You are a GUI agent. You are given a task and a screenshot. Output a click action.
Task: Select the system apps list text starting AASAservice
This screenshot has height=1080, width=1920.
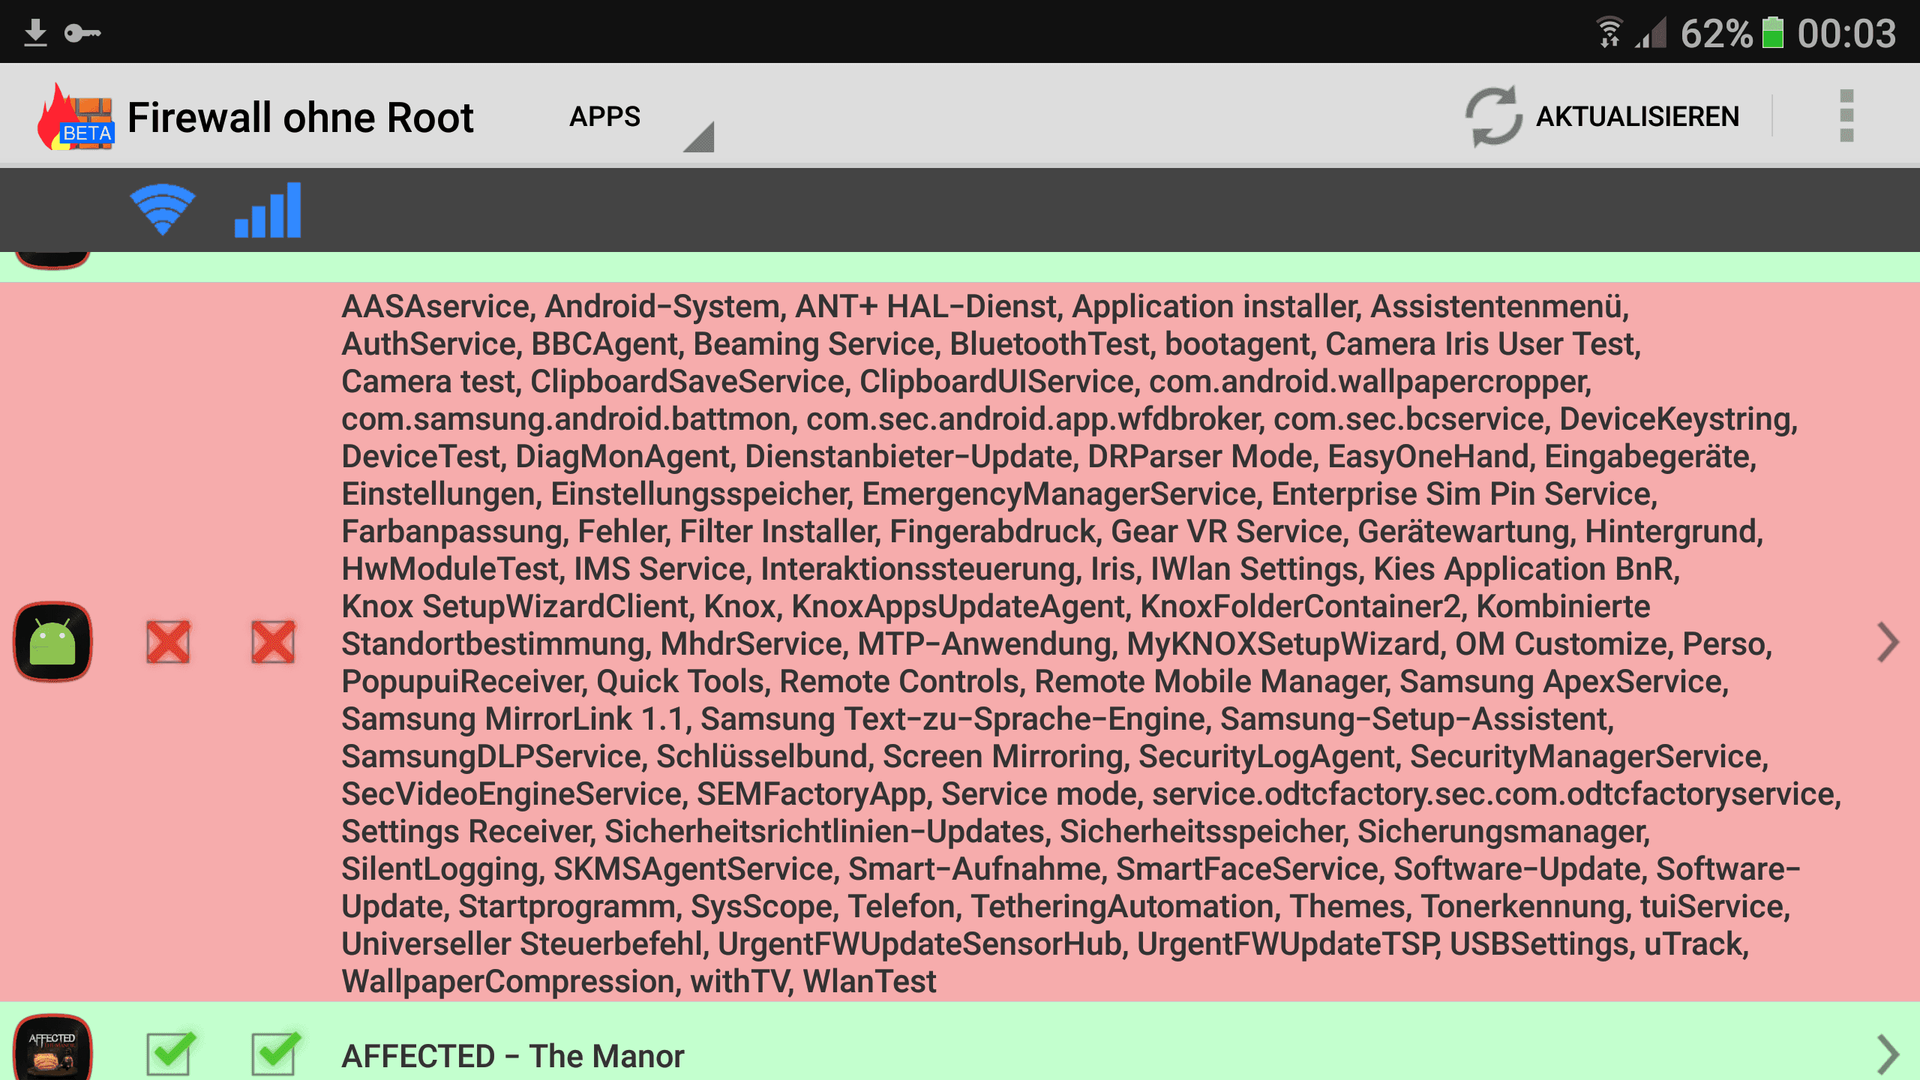[x=1090, y=643]
